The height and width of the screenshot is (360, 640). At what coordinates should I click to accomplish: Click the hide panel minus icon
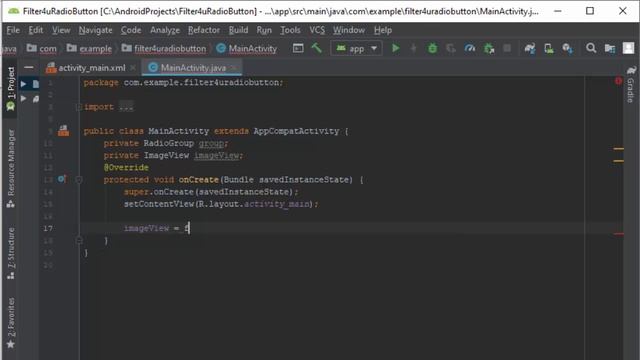click(29, 67)
